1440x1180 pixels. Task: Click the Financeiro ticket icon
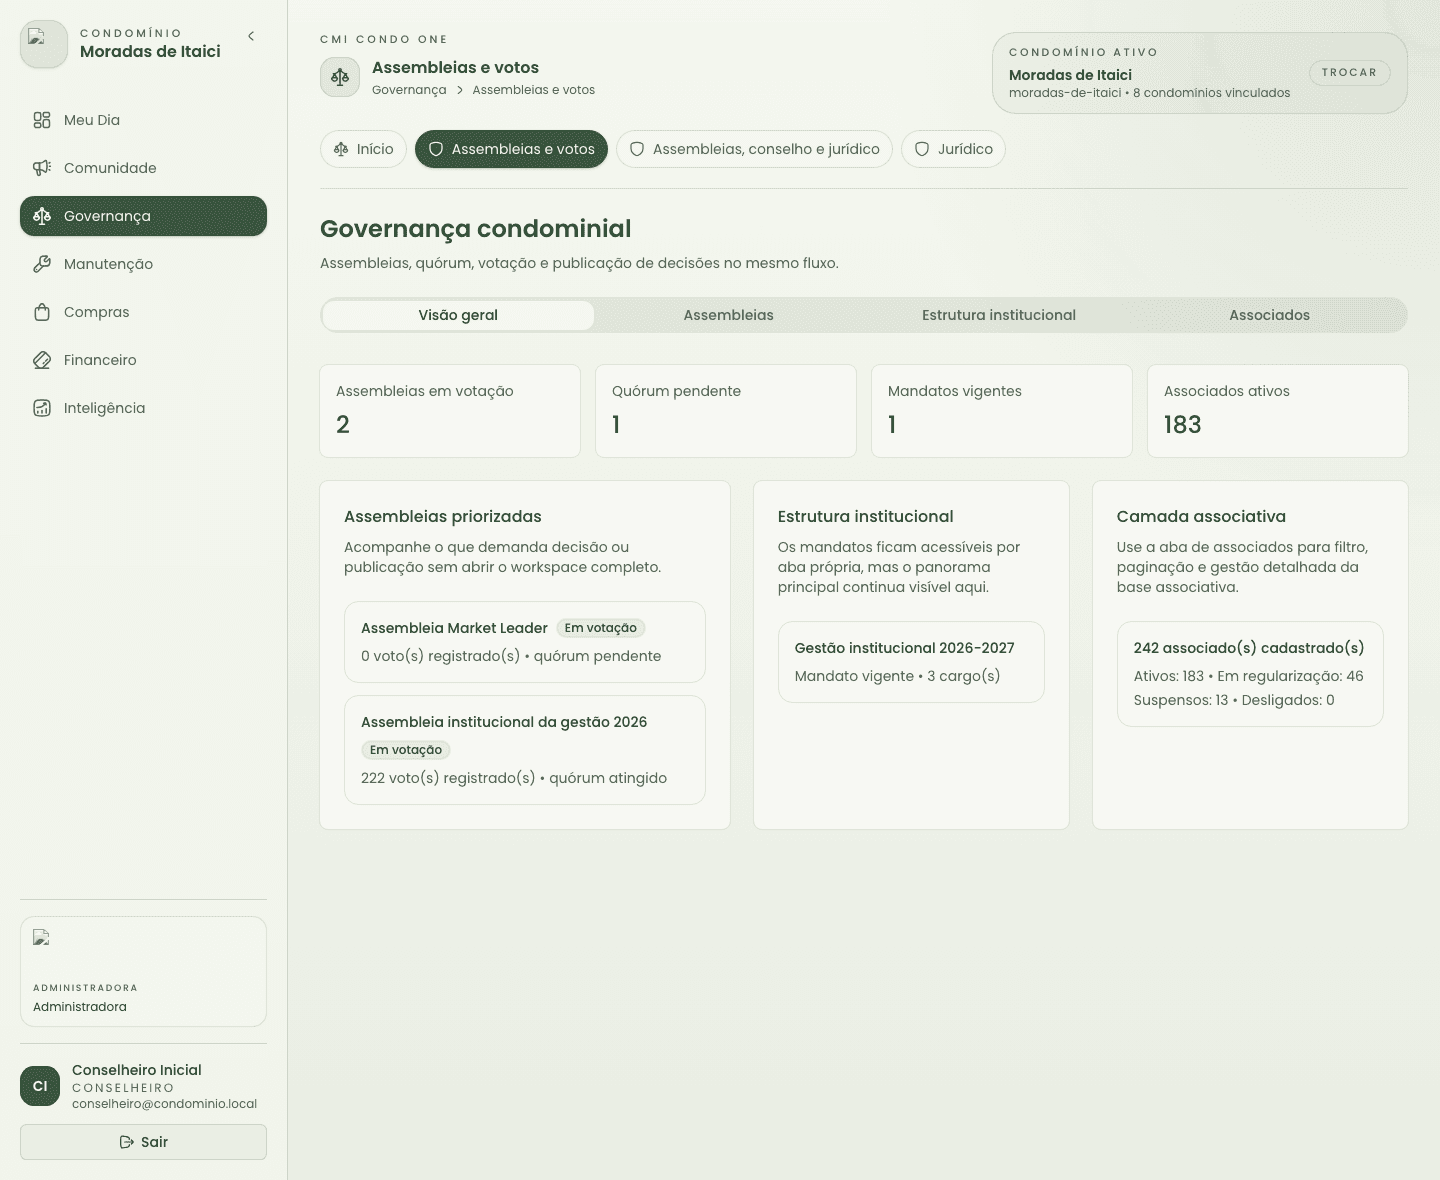(42, 360)
